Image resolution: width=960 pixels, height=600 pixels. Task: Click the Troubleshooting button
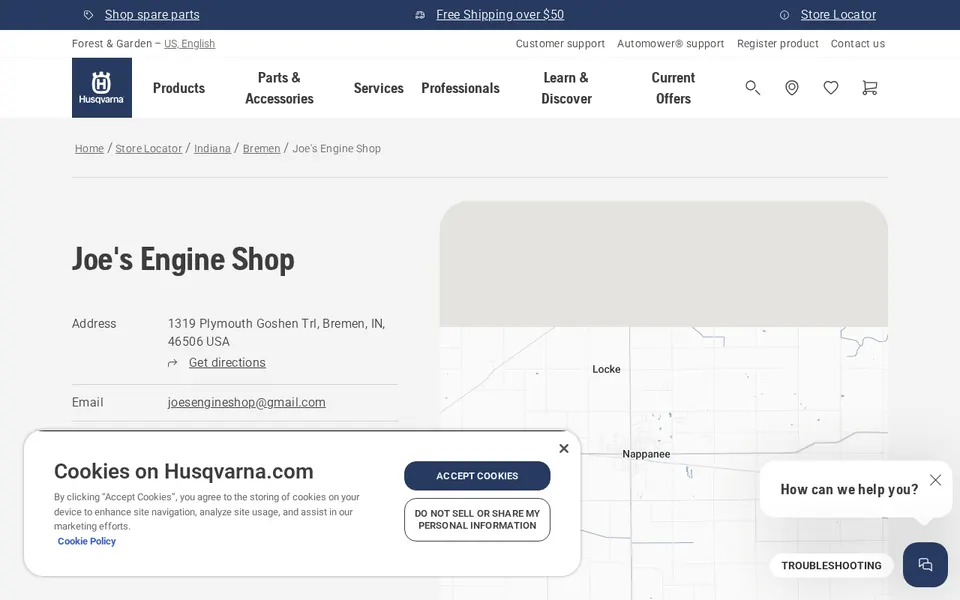click(831, 566)
